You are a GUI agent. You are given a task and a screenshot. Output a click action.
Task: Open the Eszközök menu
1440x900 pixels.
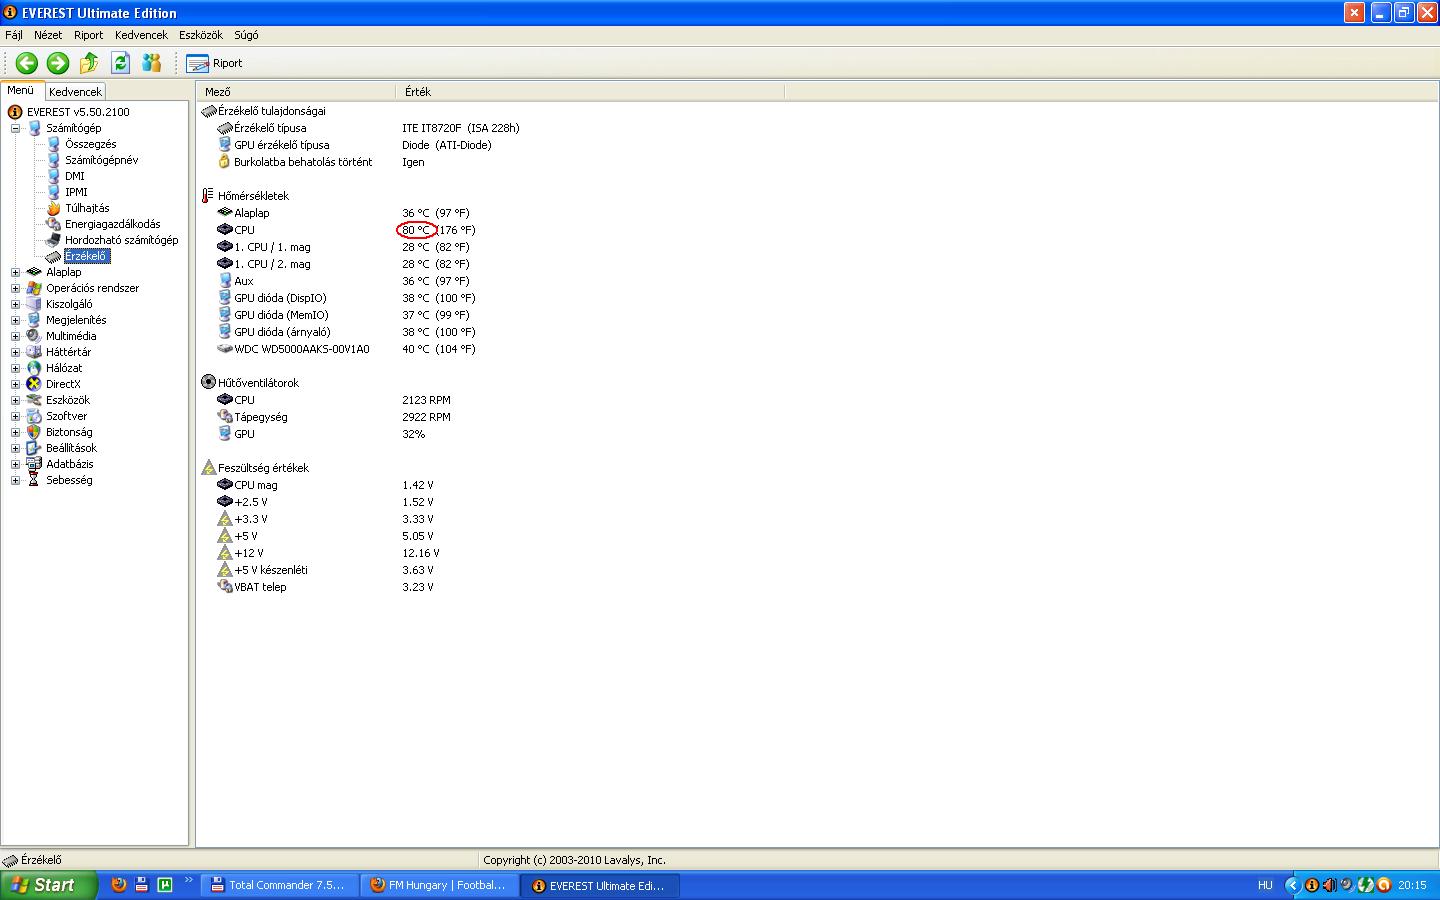click(201, 35)
